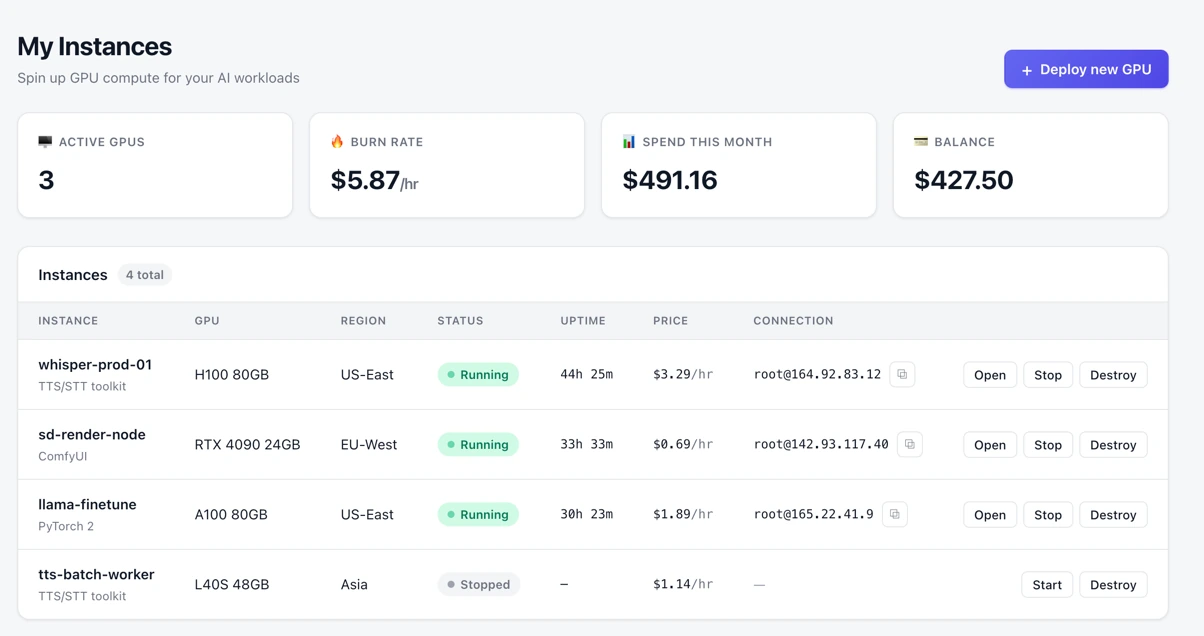Click the Balance card icon
The width and height of the screenshot is (1204, 636).
921,142
